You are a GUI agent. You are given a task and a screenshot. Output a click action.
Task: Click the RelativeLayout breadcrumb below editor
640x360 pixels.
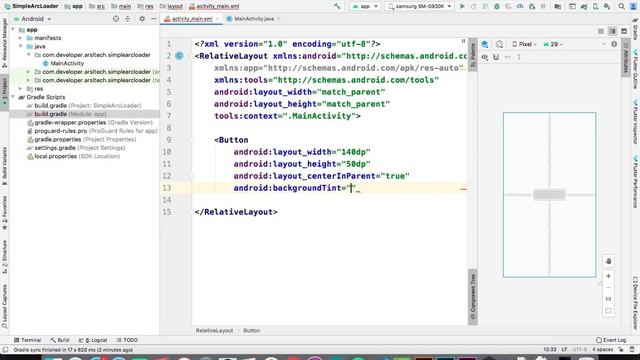tap(214, 331)
